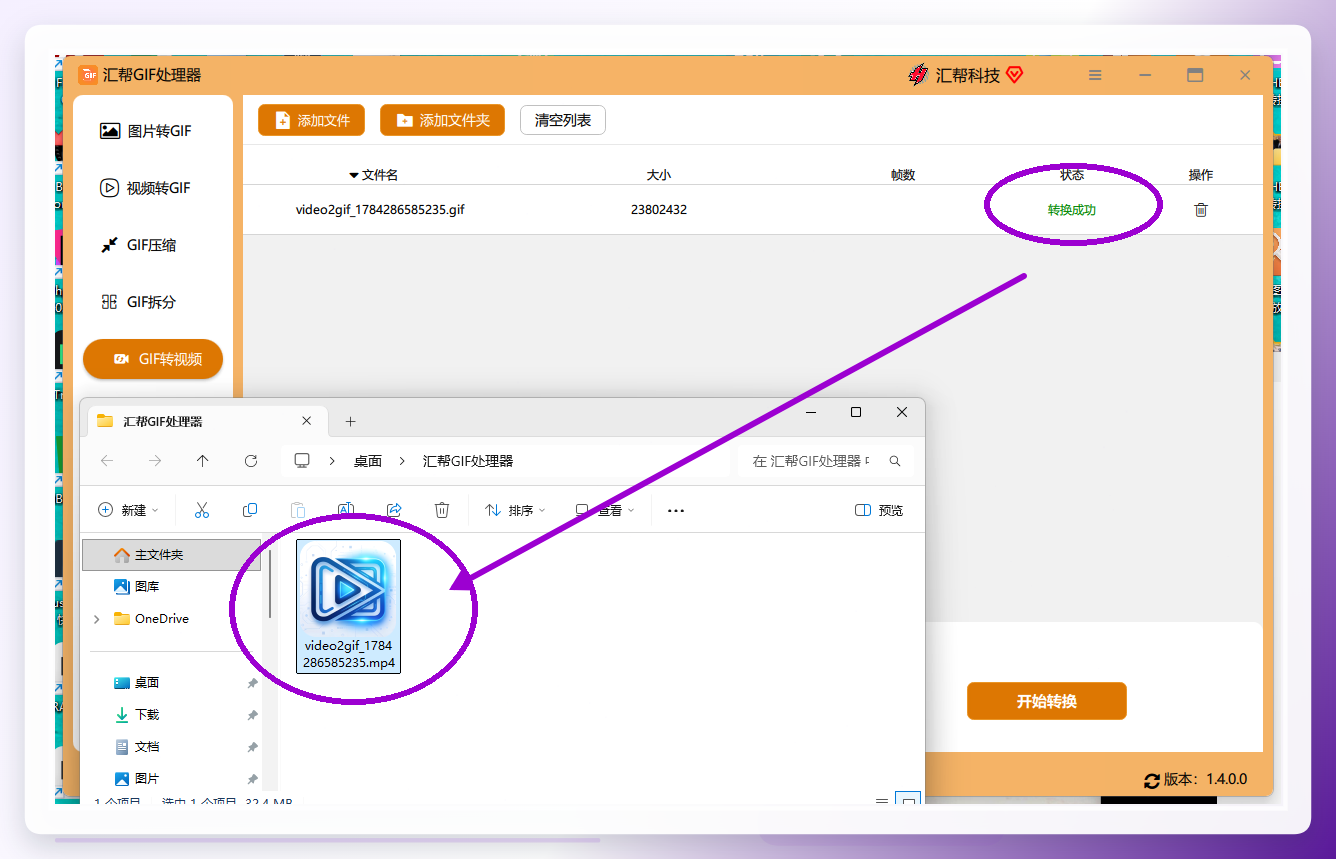The height and width of the screenshot is (859, 1336).
Task: Toggle the 预览 preview pane
Action: [879, 510]
